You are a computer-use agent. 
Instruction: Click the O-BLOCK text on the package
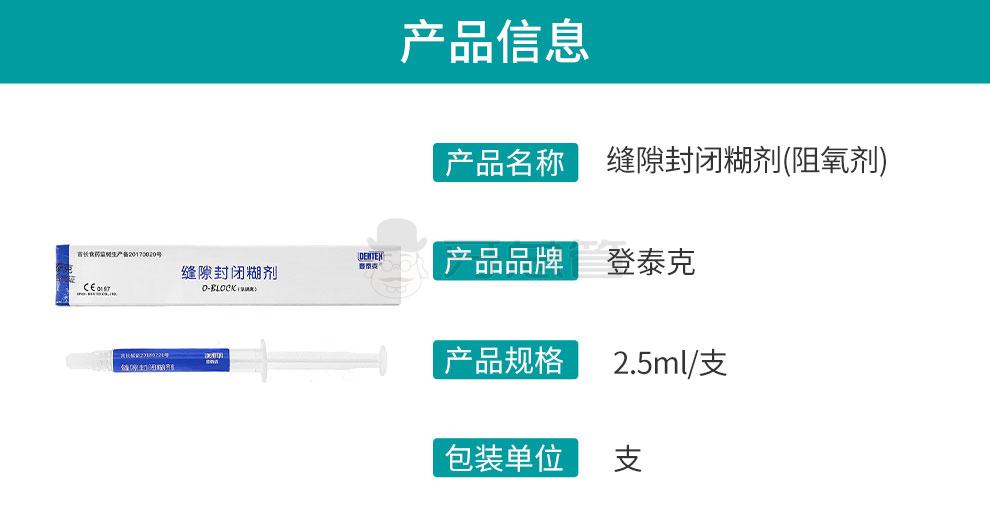point(219,288)
